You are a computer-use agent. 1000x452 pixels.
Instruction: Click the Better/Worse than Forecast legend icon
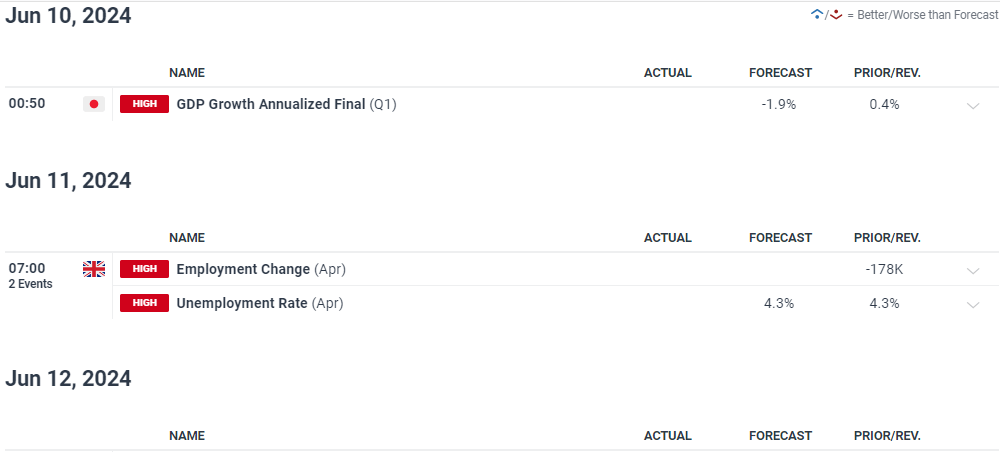click(x=826, y=15)
